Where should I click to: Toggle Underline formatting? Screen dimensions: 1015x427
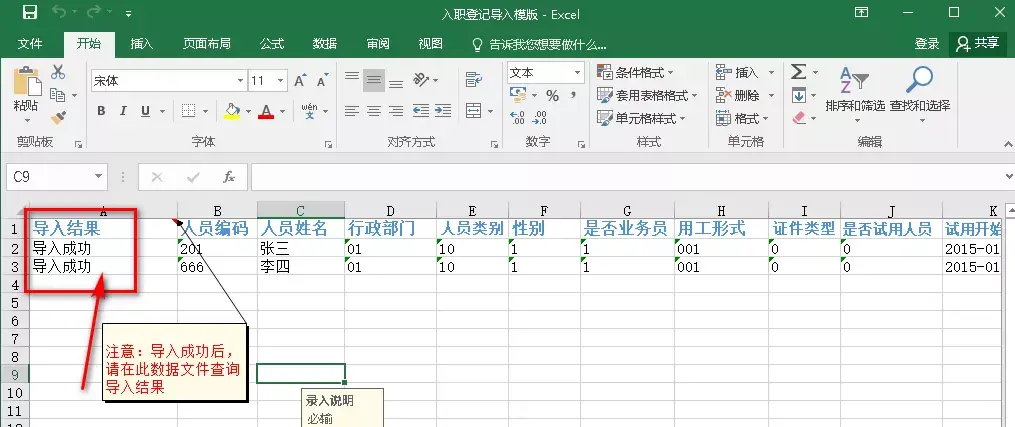(x=145, y=111)
